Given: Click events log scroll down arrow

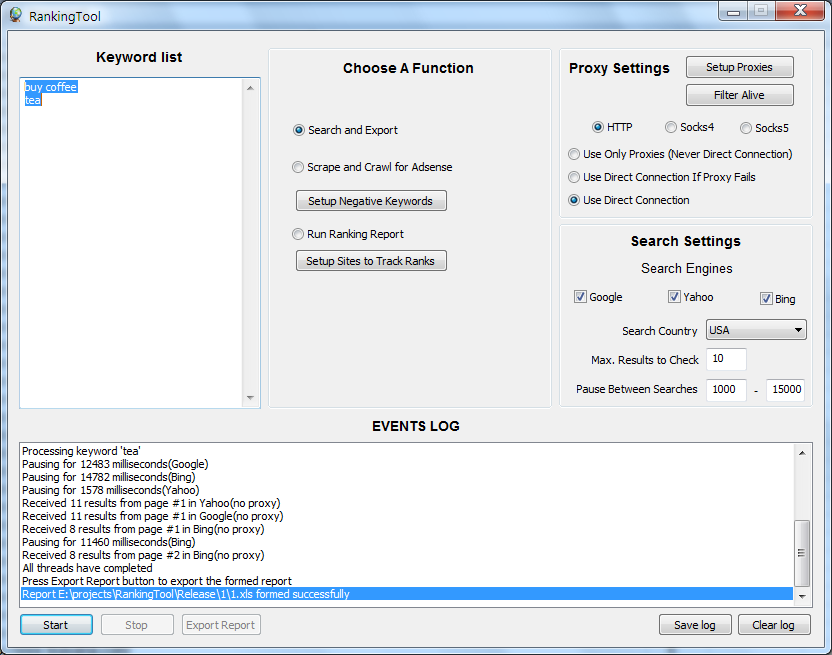Looking at the screenshot, I should tap(802, 597).
